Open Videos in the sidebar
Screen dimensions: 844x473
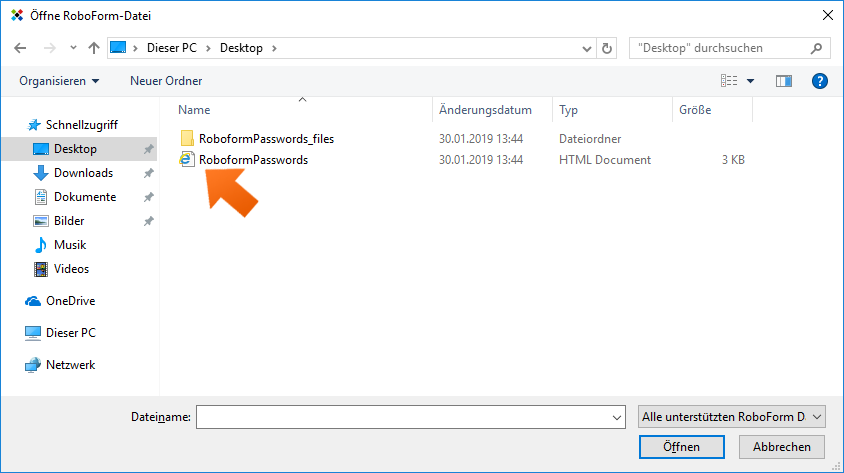click(x=71, y=269)
